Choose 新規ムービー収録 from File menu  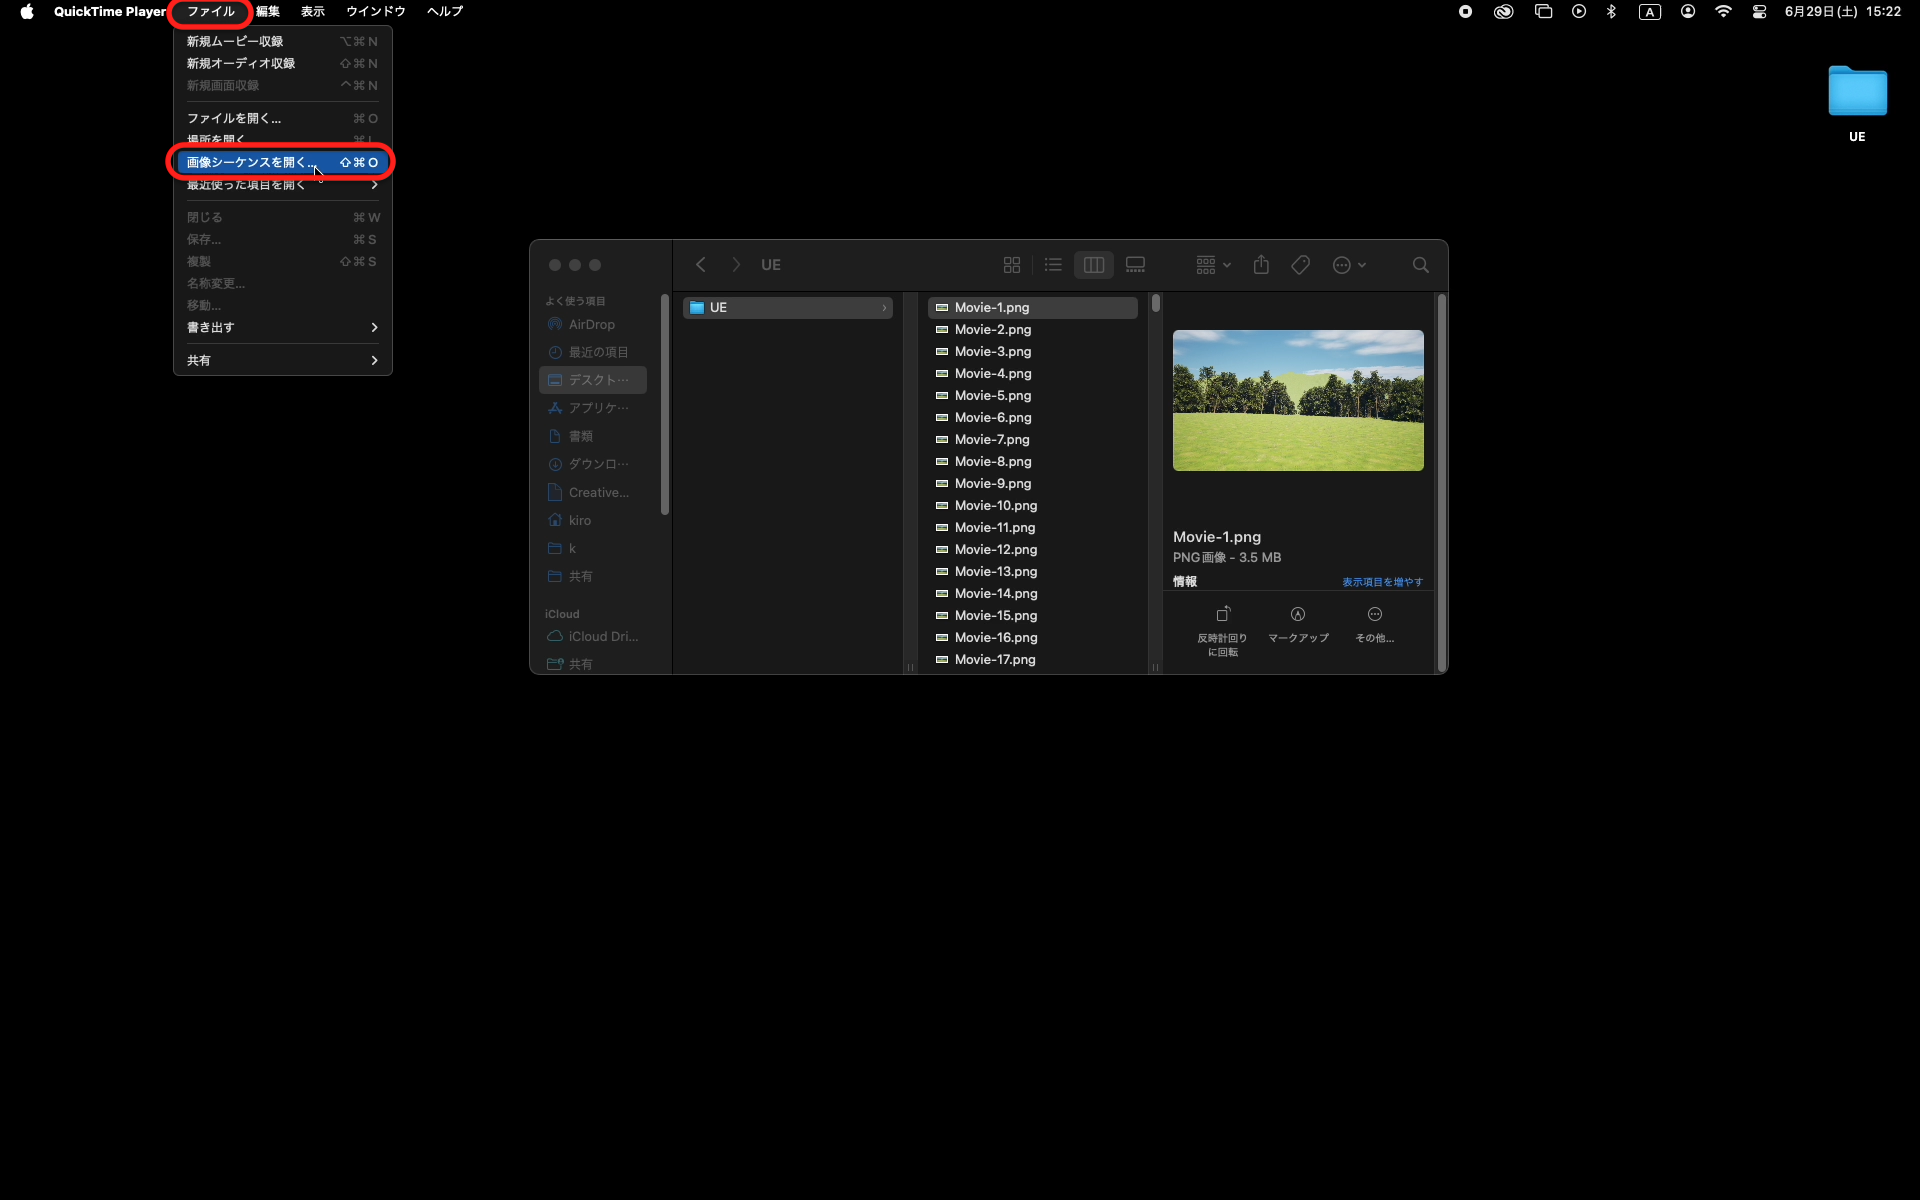pos(282,41)
